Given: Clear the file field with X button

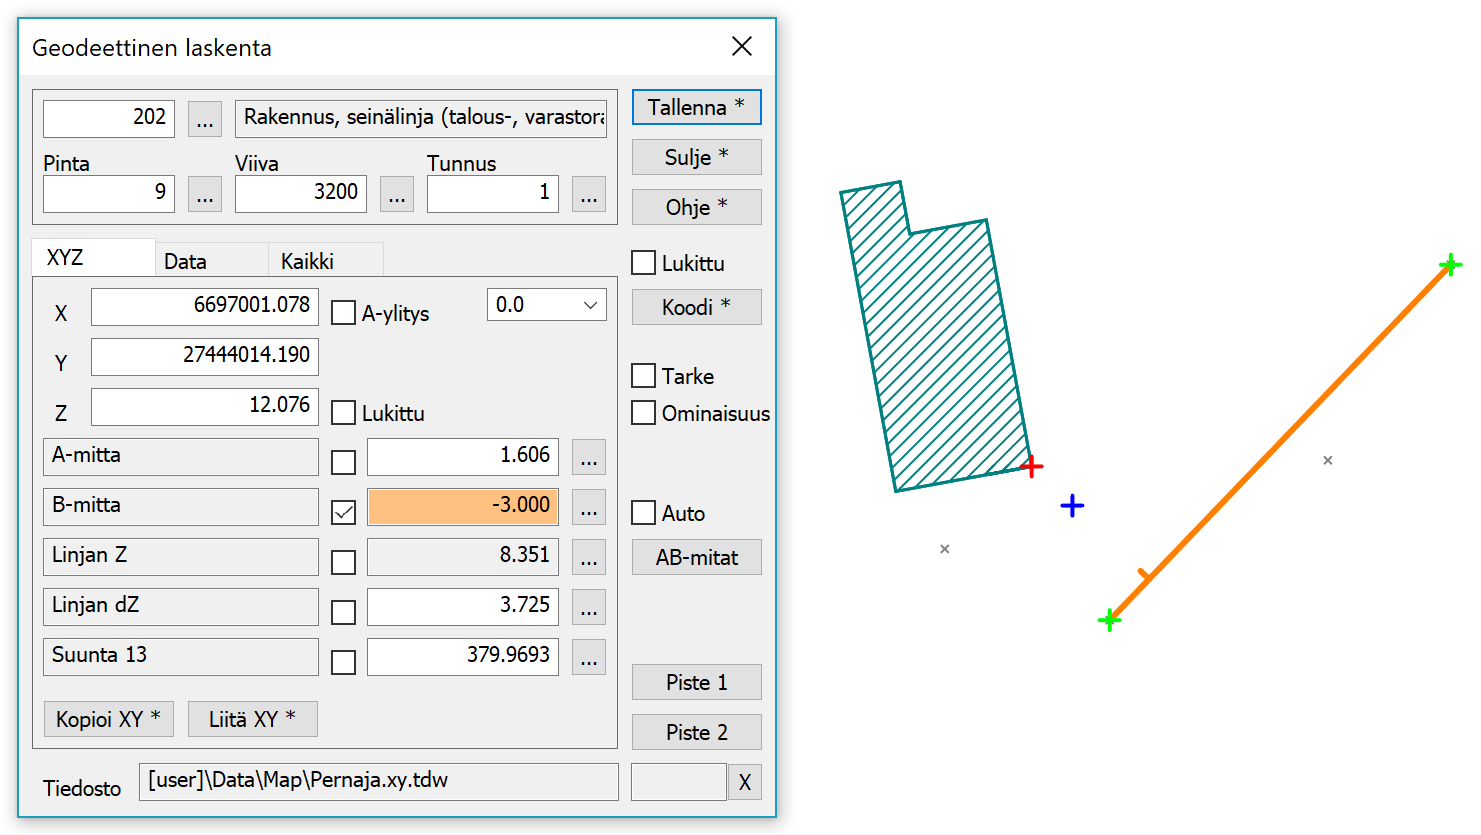Looking at the screenshot, I should [745, 782].
